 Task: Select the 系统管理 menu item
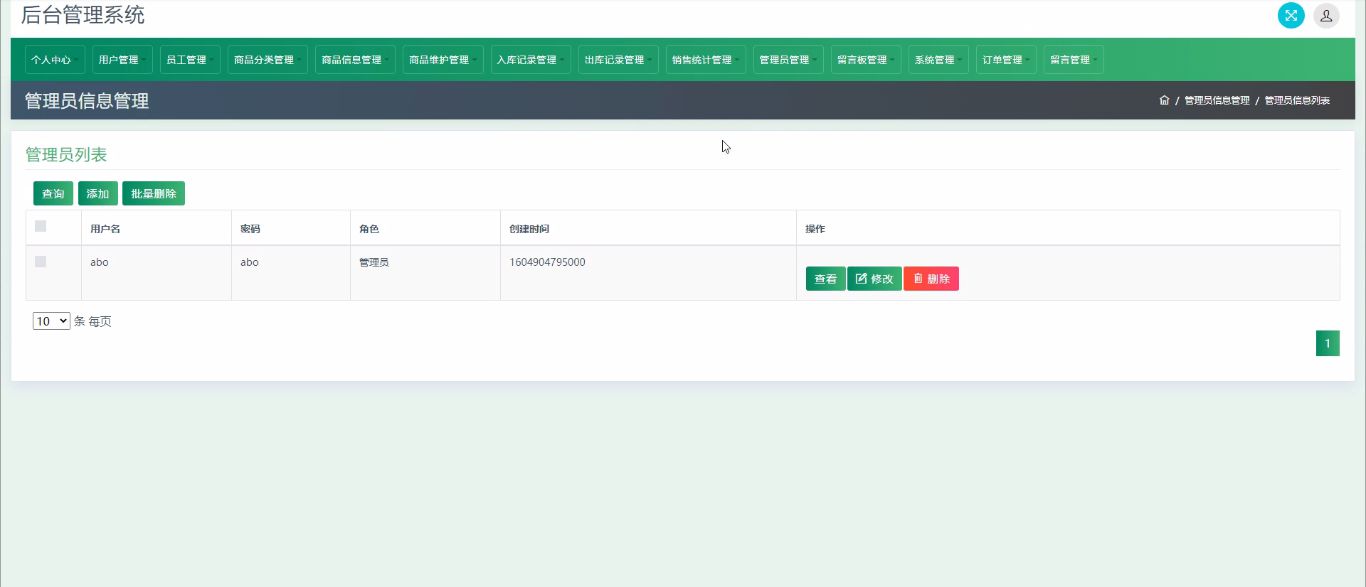pos(938,60)
